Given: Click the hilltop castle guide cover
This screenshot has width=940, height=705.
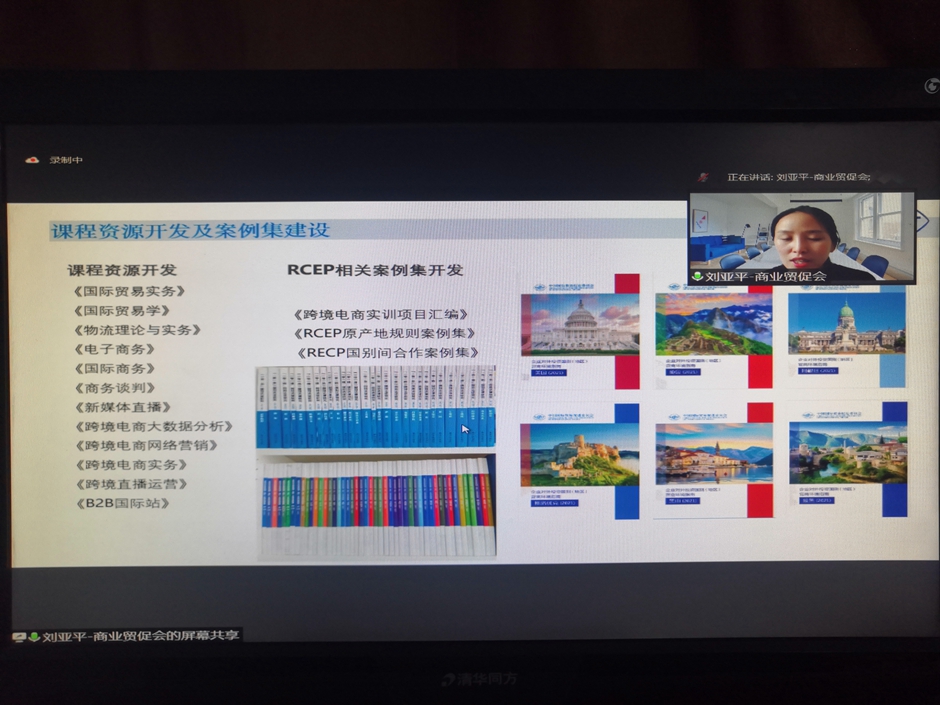Looking at the screenshot, I should click(579, 455).
